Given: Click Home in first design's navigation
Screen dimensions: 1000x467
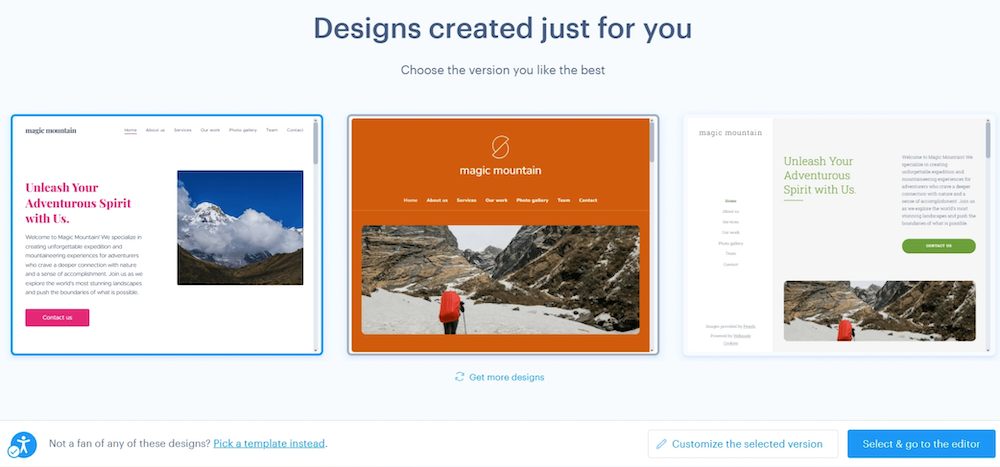Looking at the screenshot, I should [130, 130].
